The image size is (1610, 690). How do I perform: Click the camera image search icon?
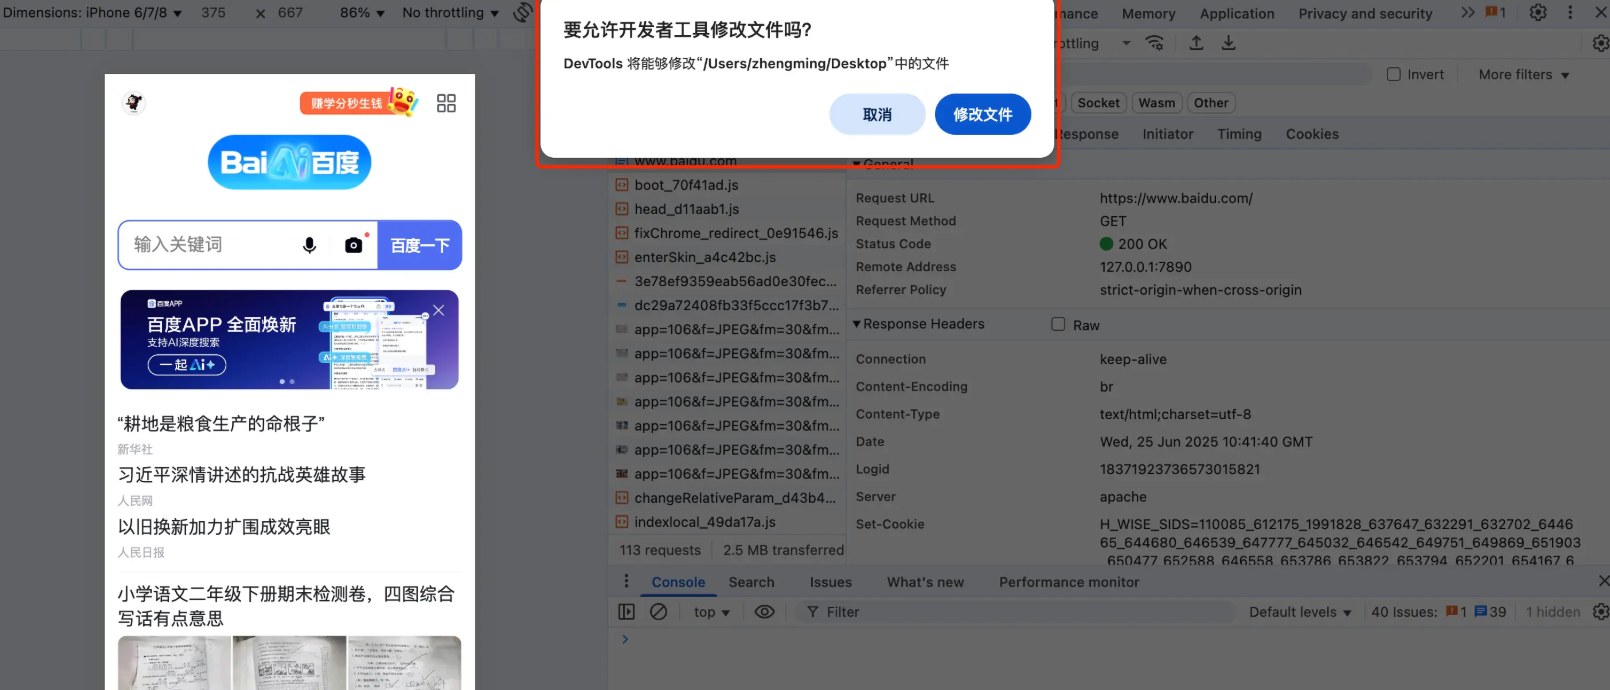point(353,245)
